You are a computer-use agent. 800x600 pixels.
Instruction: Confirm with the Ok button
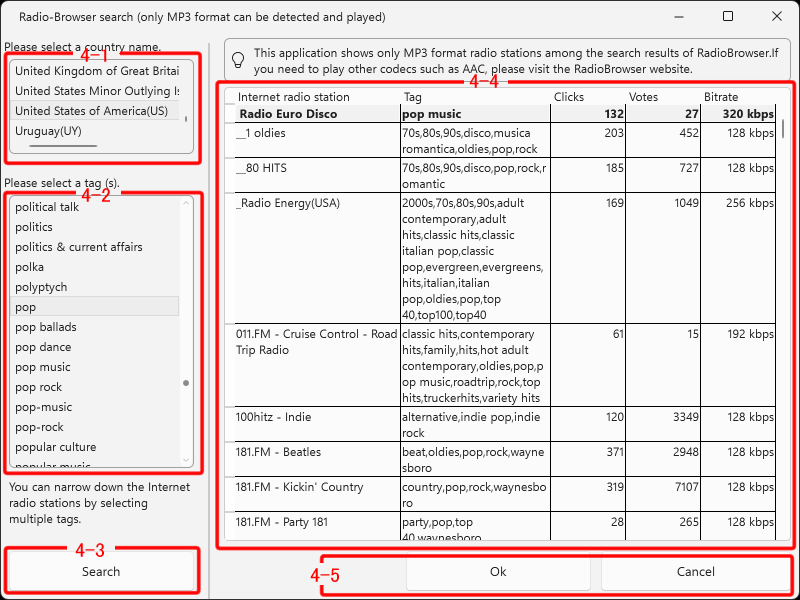tap(498, 572)
